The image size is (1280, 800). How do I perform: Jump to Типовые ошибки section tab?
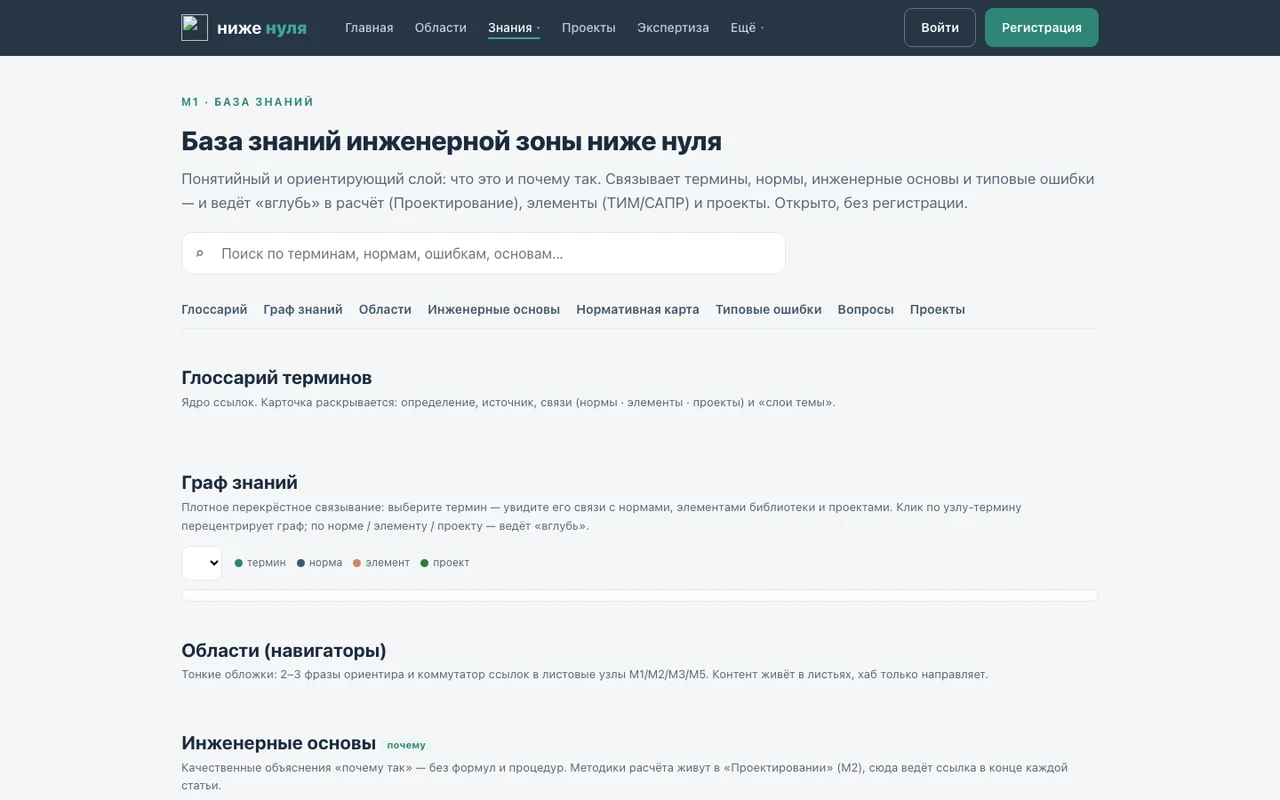pos(769,310)
